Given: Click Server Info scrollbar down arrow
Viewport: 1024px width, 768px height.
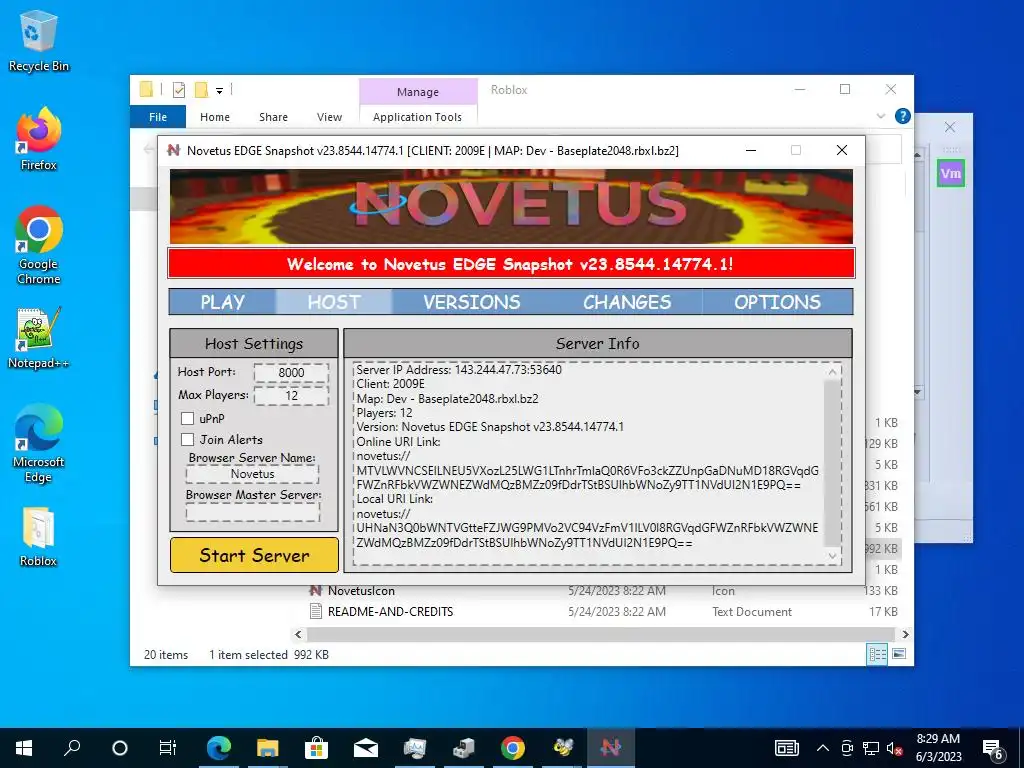Looking at the screenshot, I should (x=832, y=556).
